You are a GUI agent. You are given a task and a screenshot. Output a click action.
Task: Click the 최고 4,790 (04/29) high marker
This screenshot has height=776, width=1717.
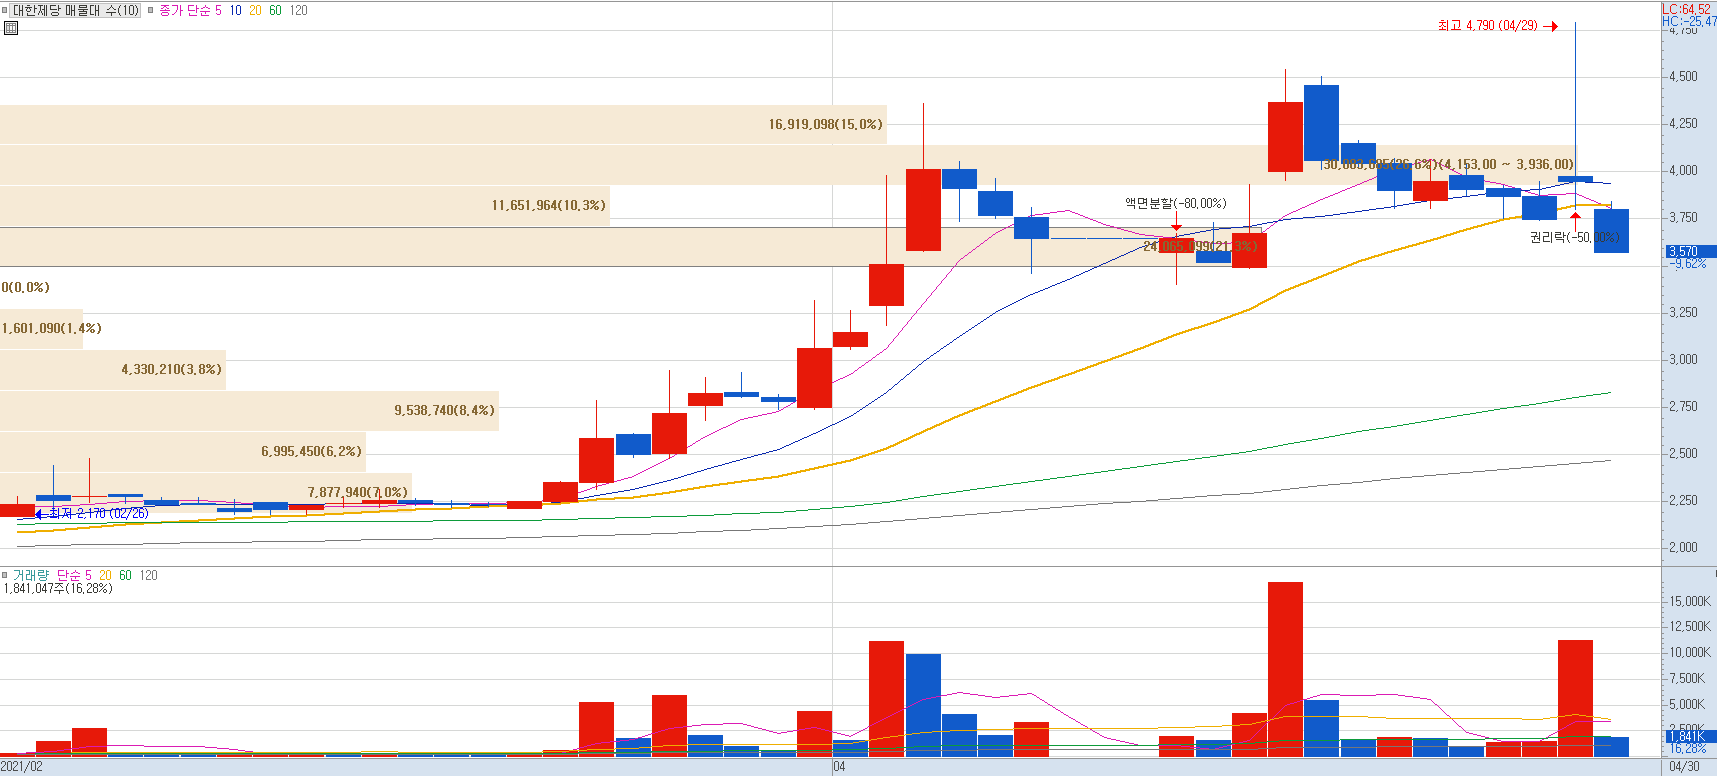point(1497,25)
